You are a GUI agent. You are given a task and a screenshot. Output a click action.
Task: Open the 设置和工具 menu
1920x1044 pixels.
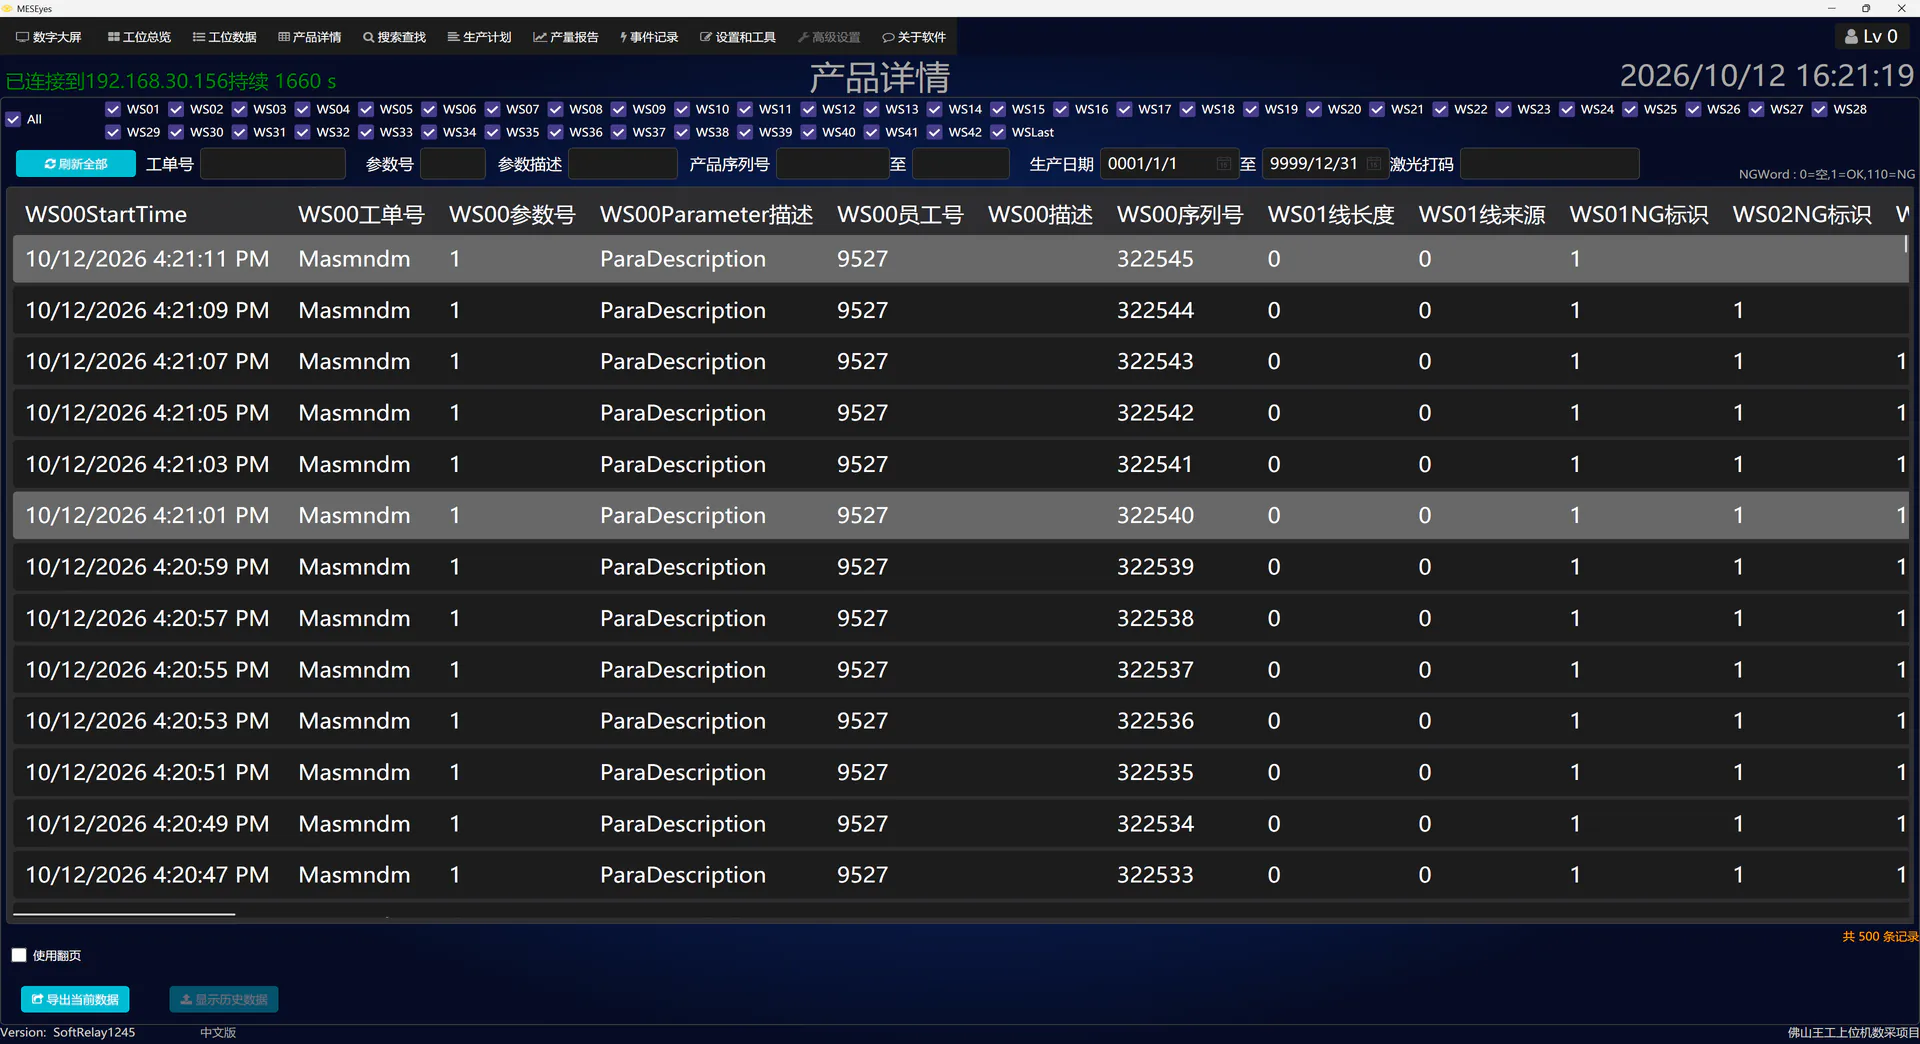[738, 37]
